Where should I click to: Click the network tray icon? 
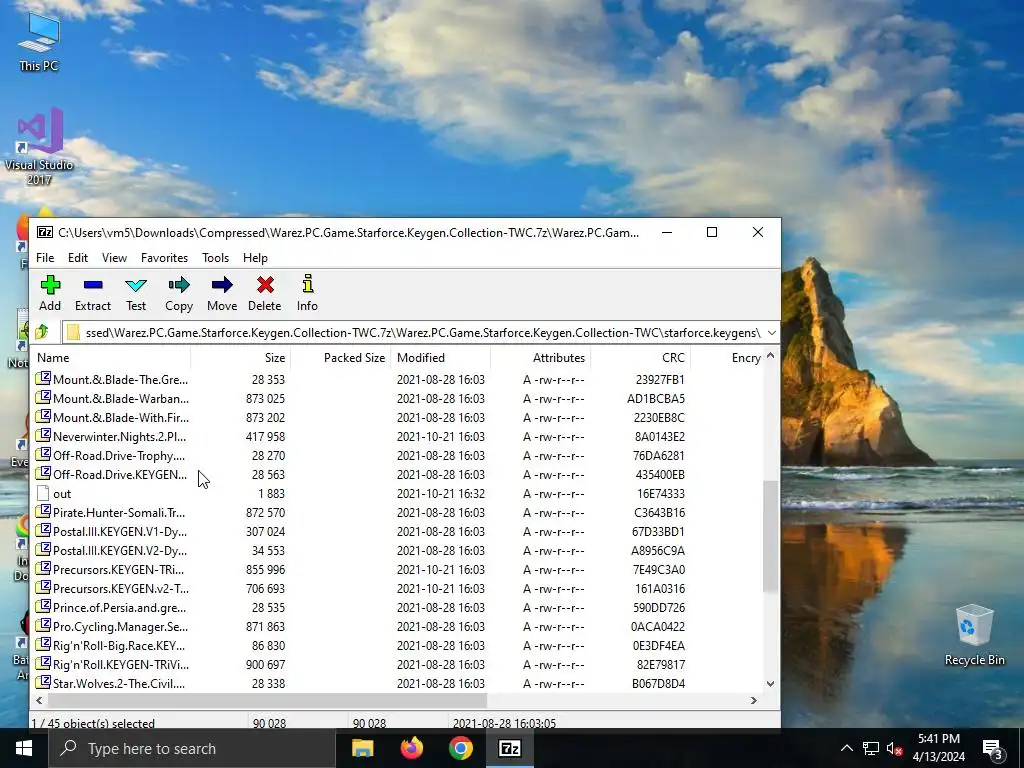[871, 749]
